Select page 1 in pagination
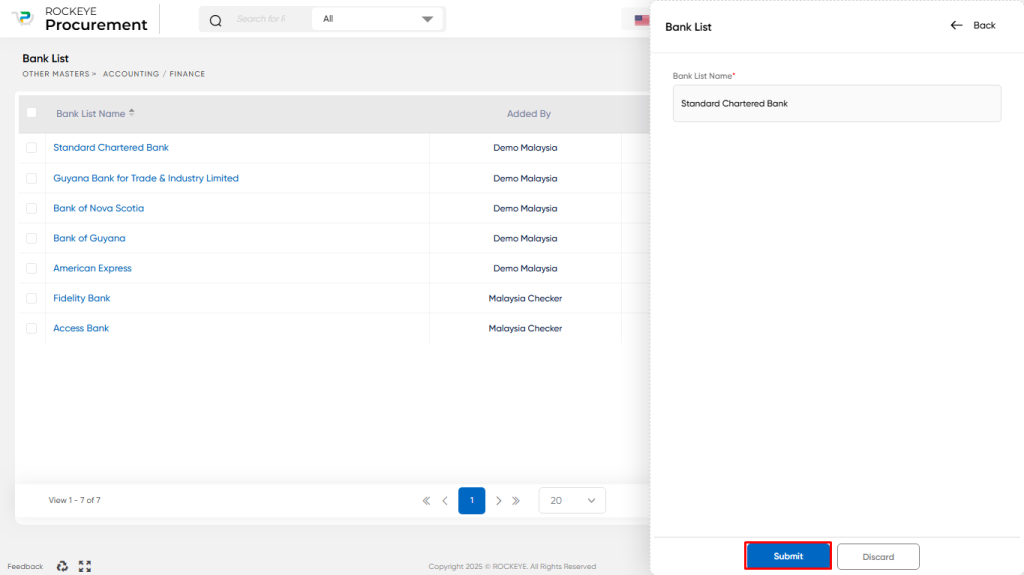 tap(472, 501)
